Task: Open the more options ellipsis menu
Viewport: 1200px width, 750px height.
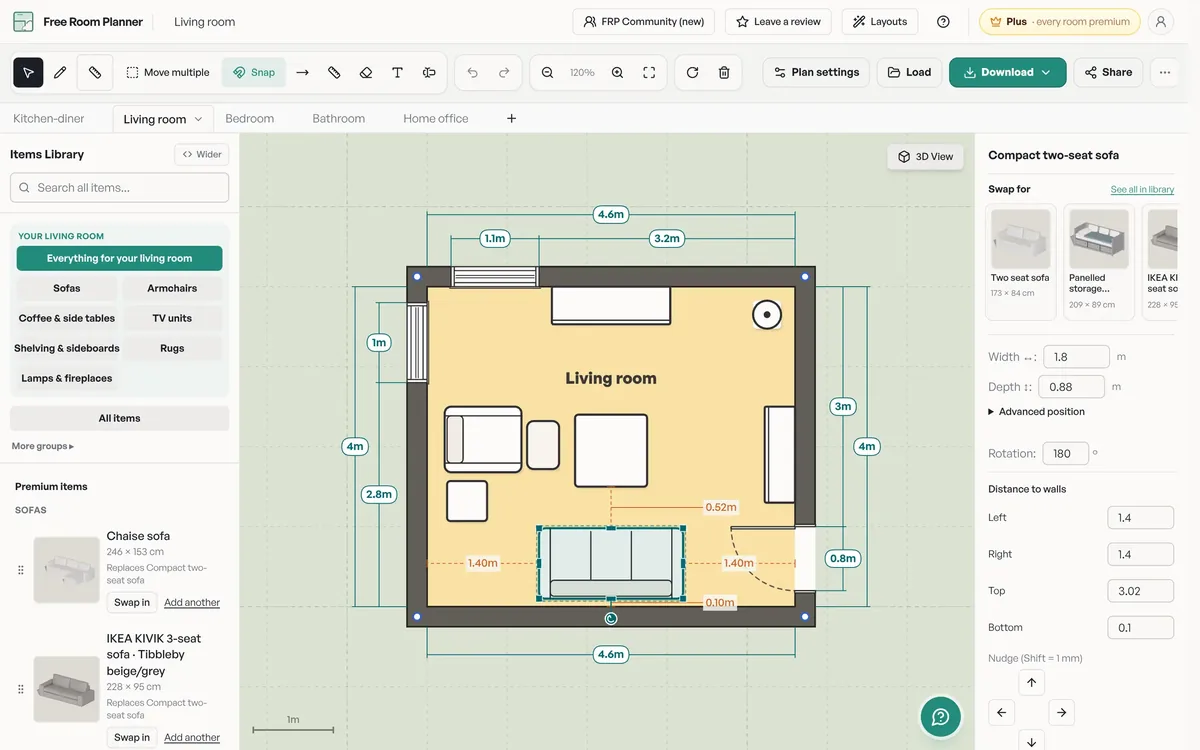Action: (x=1165, y=72)
